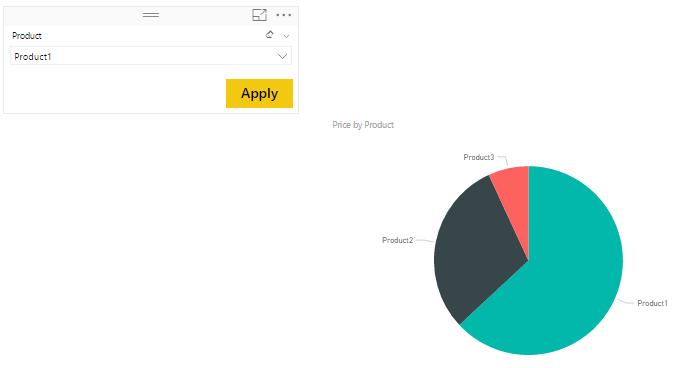Click the Product1 pie data label

(x=652, y=303)
